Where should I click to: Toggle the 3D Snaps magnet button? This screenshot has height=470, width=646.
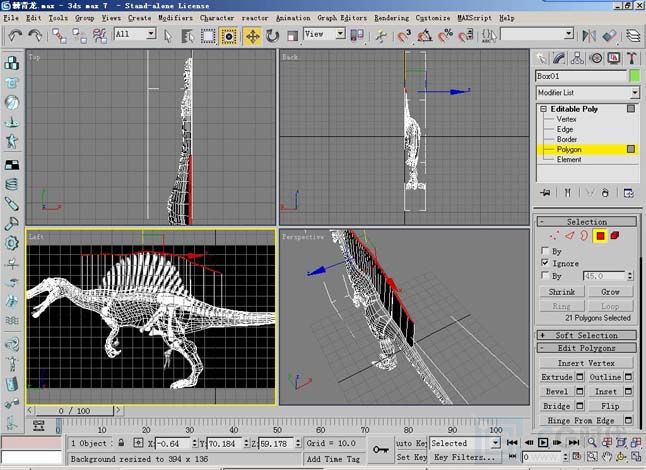[404, 36]
